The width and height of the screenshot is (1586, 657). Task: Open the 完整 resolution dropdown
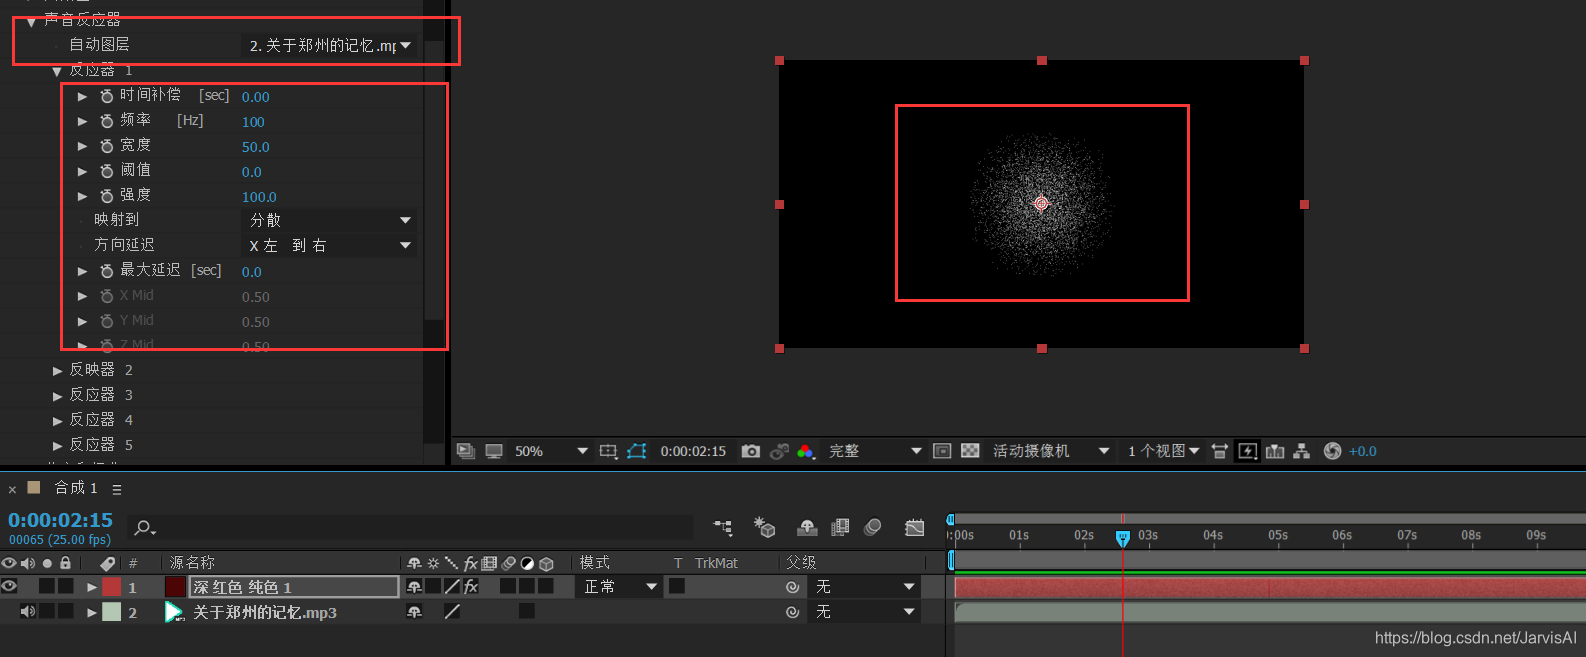[875, 451]
